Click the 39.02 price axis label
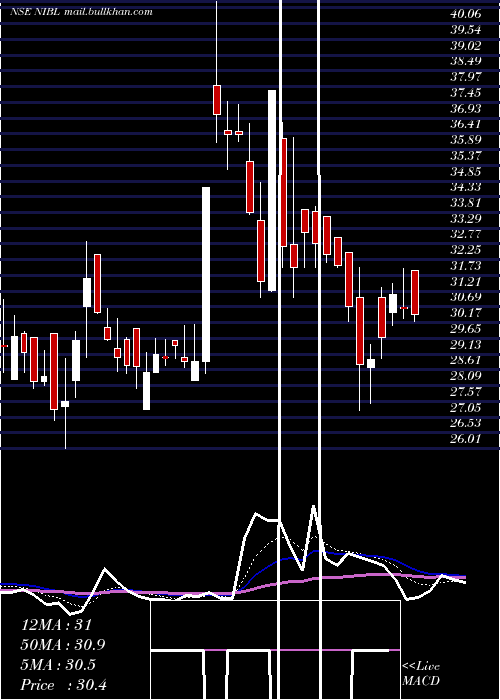The image size is (500, 700). point(466,46)
